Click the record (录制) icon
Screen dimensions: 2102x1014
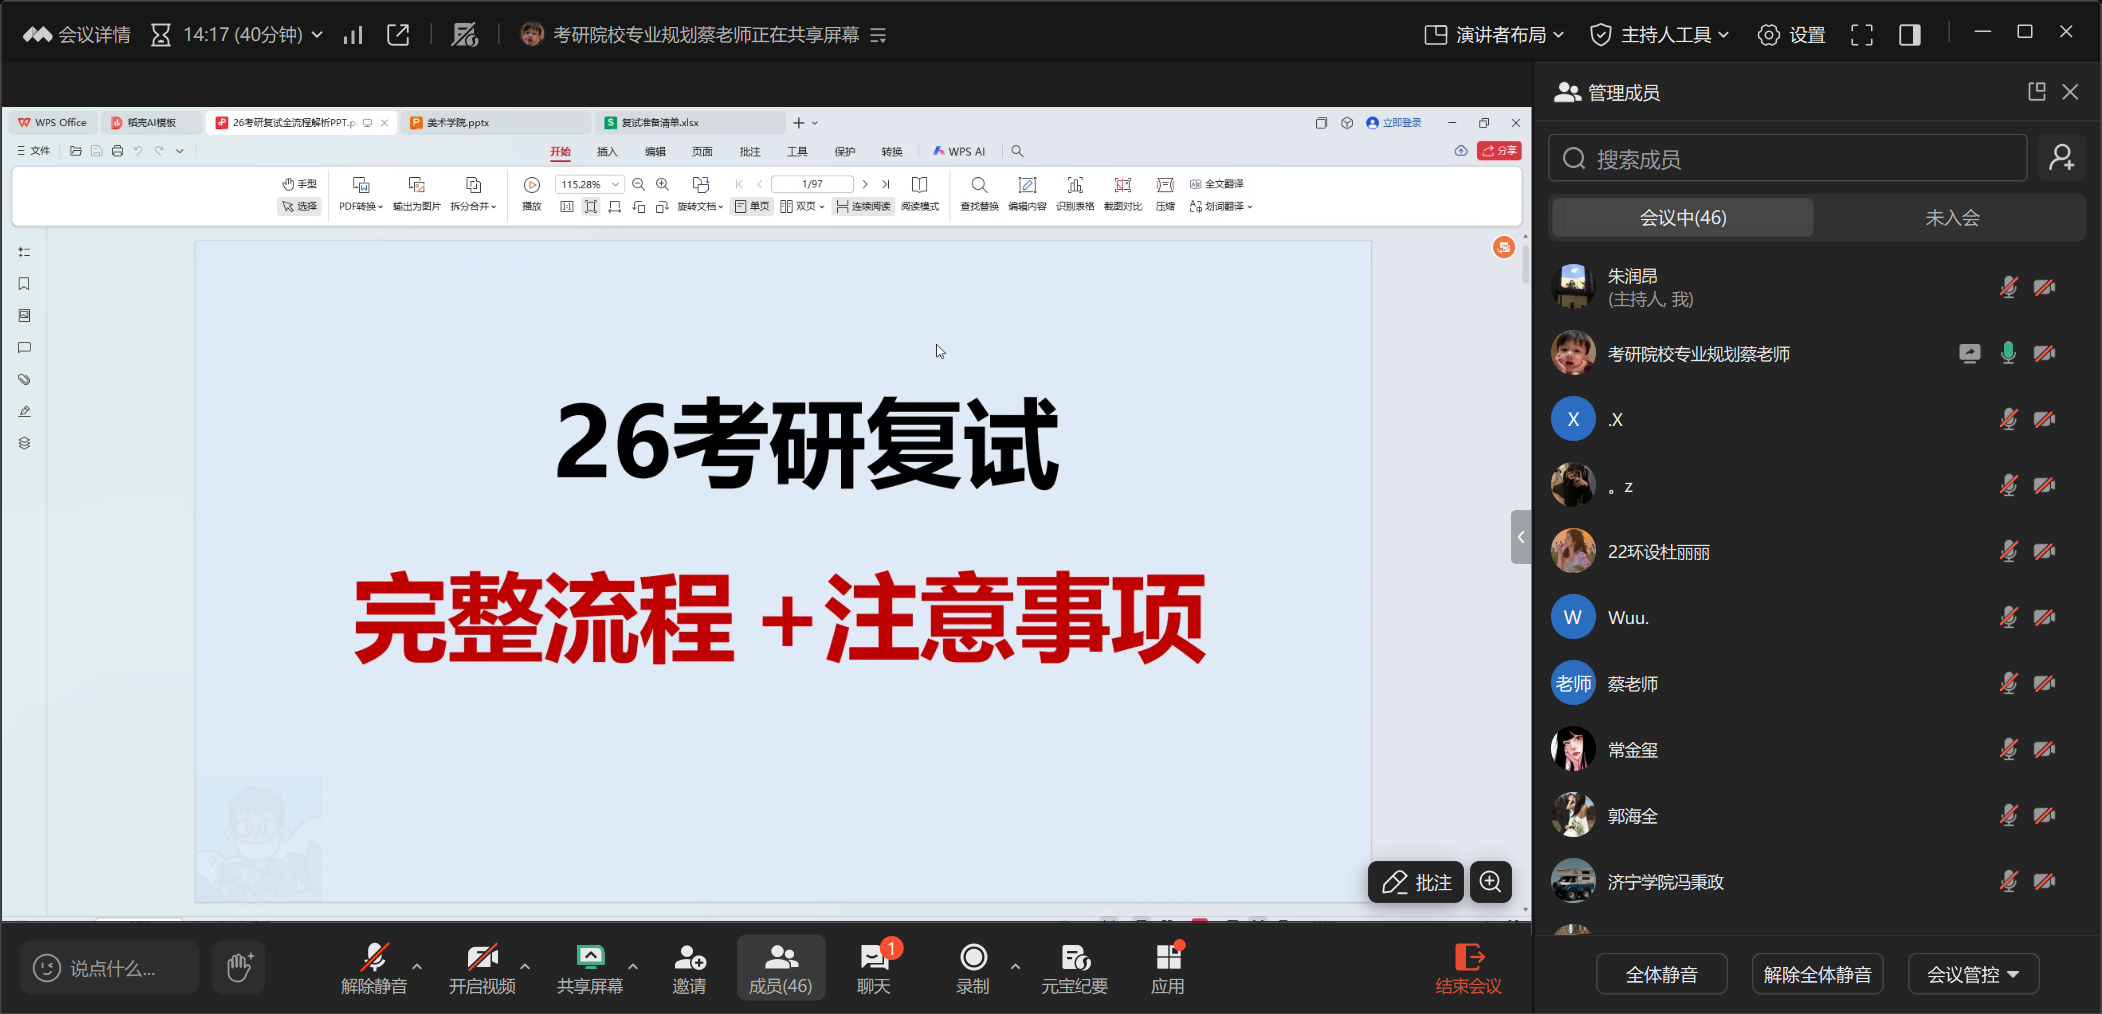tap(973, 967)
